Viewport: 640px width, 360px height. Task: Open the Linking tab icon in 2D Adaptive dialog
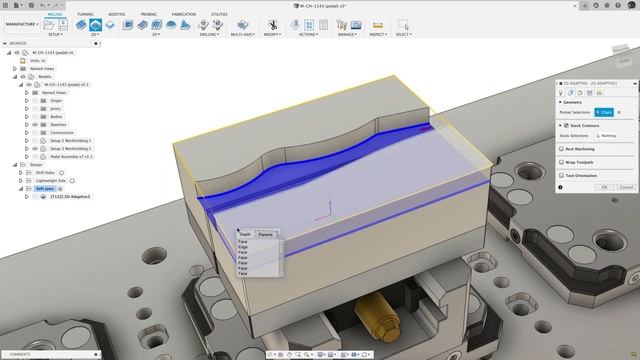[599, 93]
